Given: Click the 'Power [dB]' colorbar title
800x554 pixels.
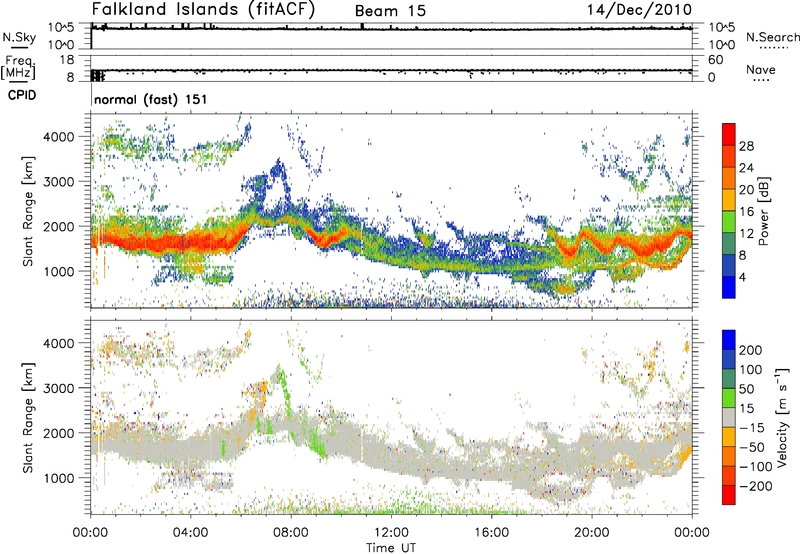Looking at the screenshot, I should [763, 211].
